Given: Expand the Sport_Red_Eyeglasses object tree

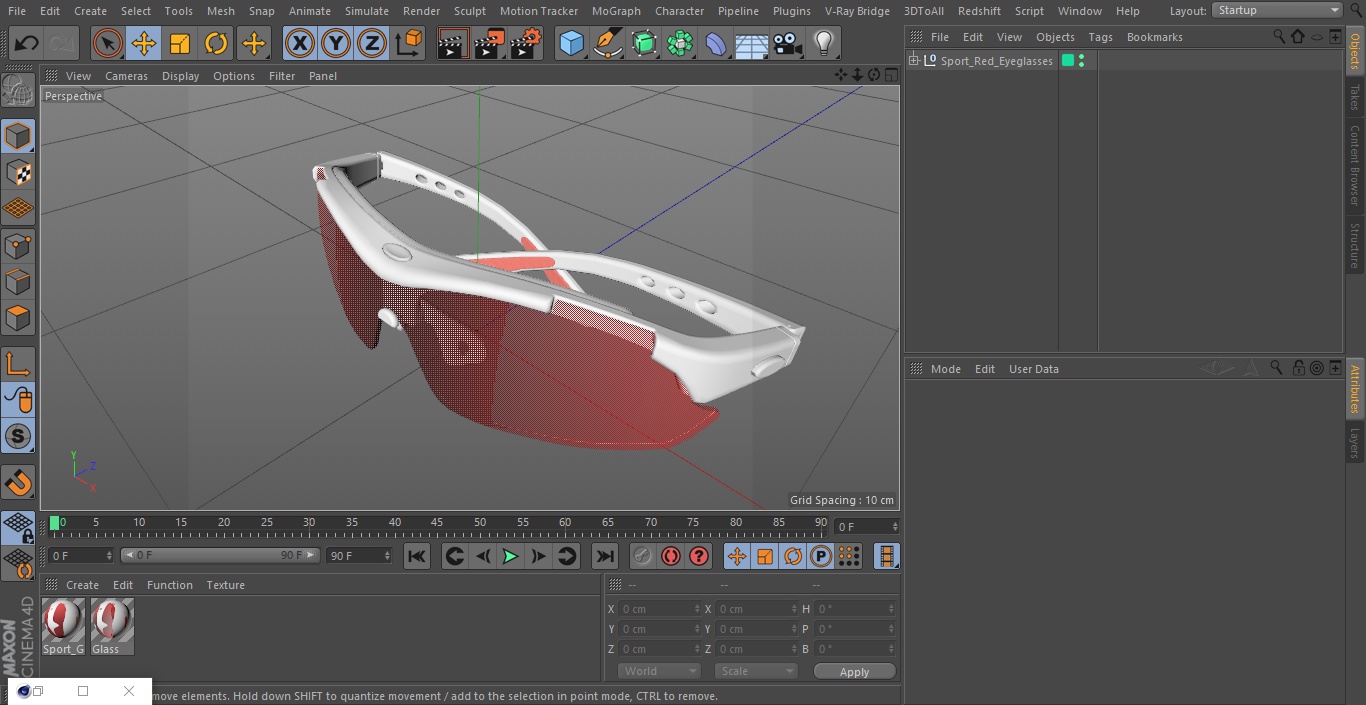Looking at the screenshot, I should (913, 61).
